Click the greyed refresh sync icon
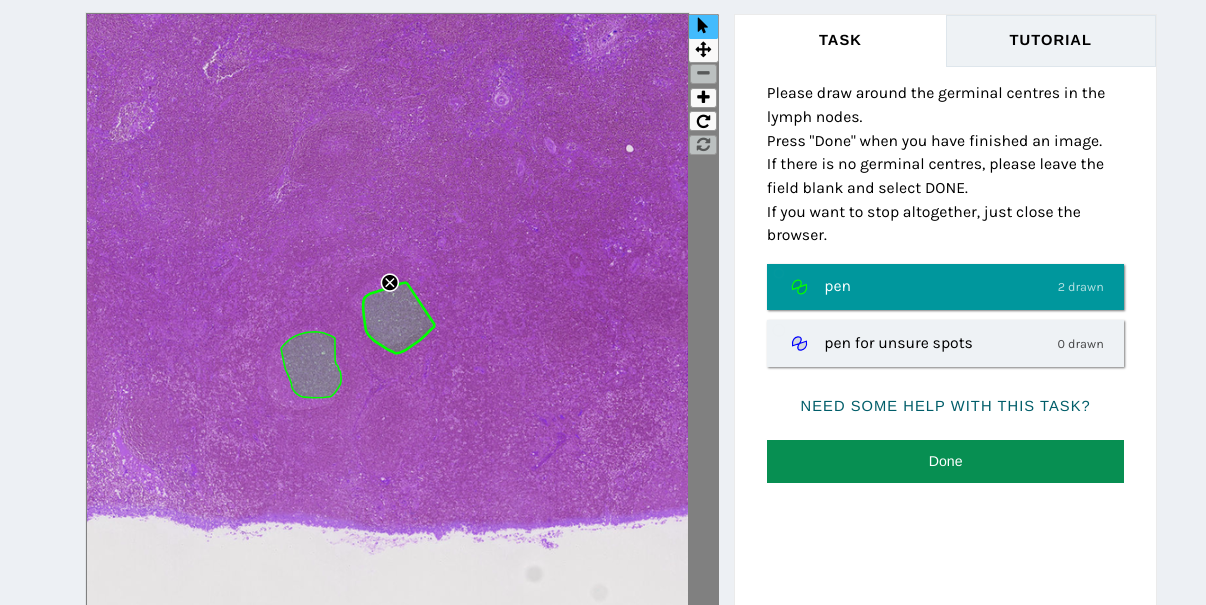The width and height of the screenshot is (1206, 605). click(703, 145)
